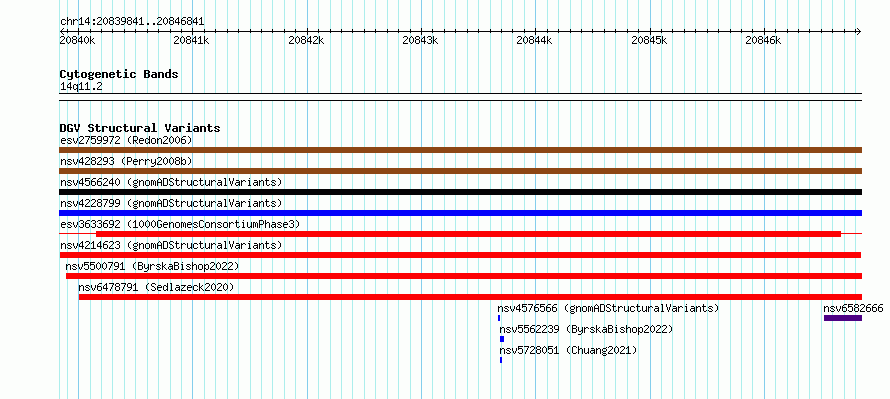The height and width of the screenshot is (399, 890).
Task: Click the DGV Structural Variants track title
Action: pos(140,128)
